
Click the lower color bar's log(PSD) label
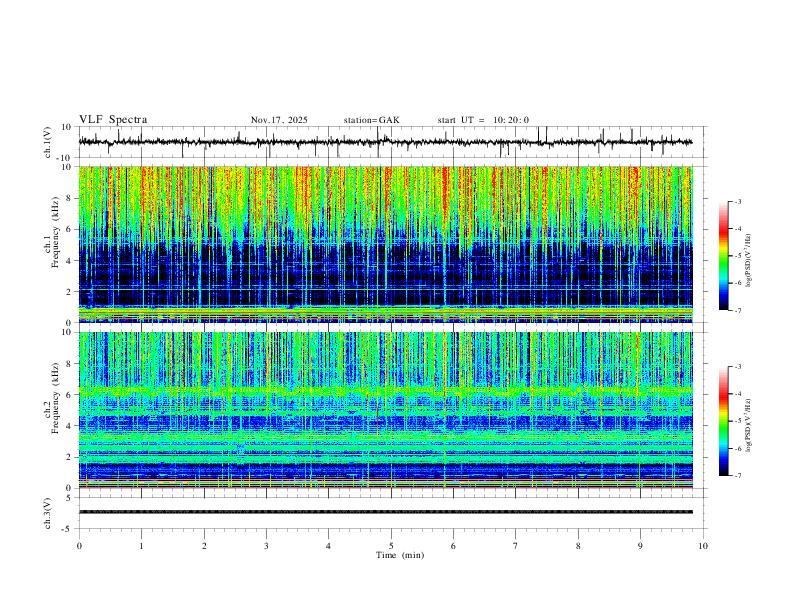pos(749,426)
